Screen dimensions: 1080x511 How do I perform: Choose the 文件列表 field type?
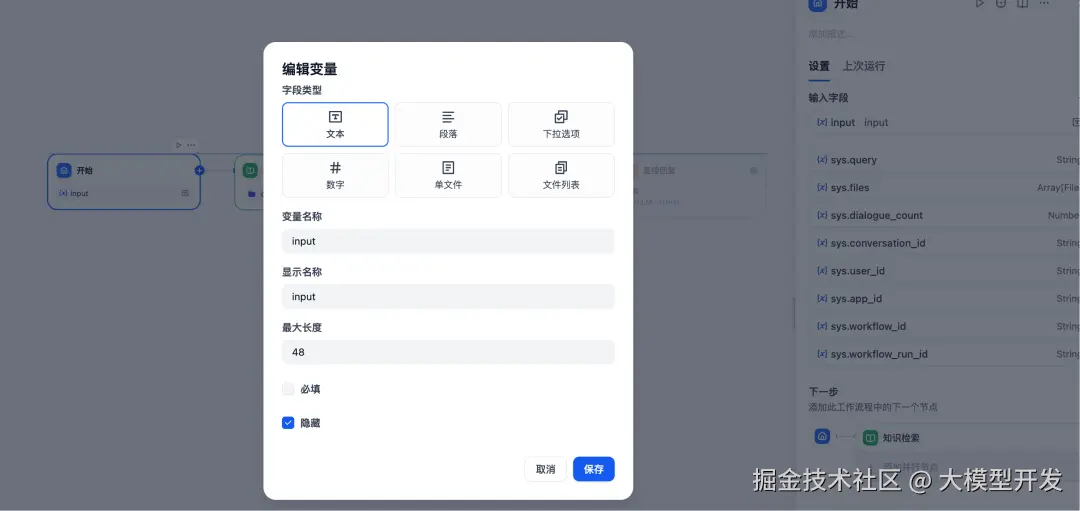click(x=561, y=176)
